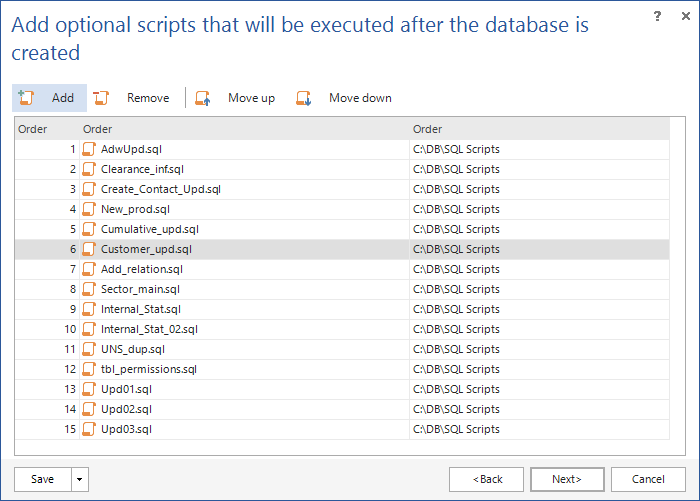Click the Remove script icon
Screen dimensions: 700x501
[x=101, y=98]
